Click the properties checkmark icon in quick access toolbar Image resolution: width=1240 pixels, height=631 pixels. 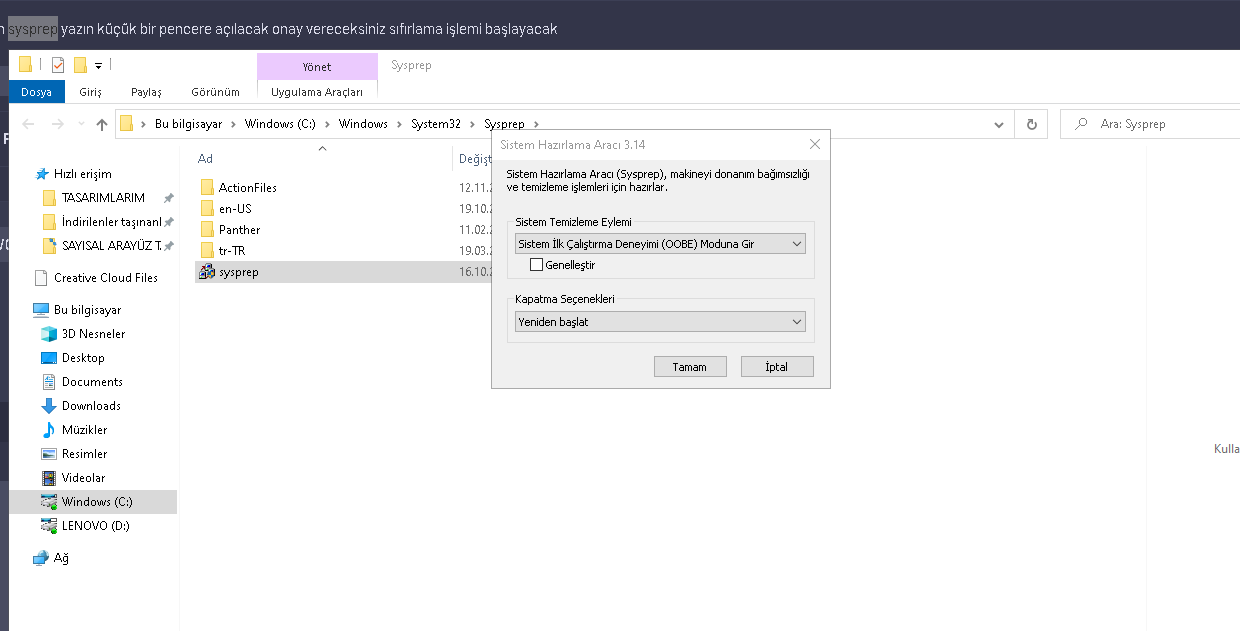coord(58,65)
